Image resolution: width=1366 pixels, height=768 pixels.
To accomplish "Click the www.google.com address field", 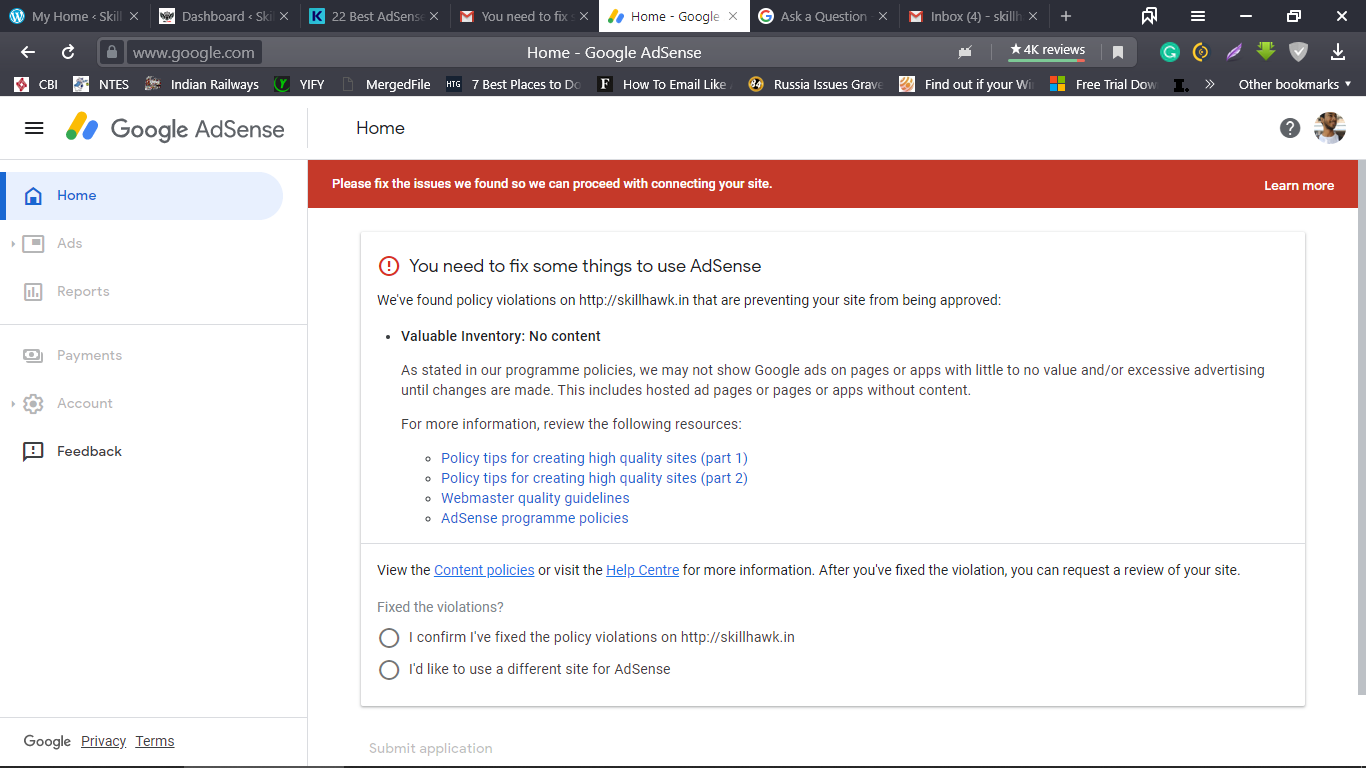I will [x=193, y=52].
